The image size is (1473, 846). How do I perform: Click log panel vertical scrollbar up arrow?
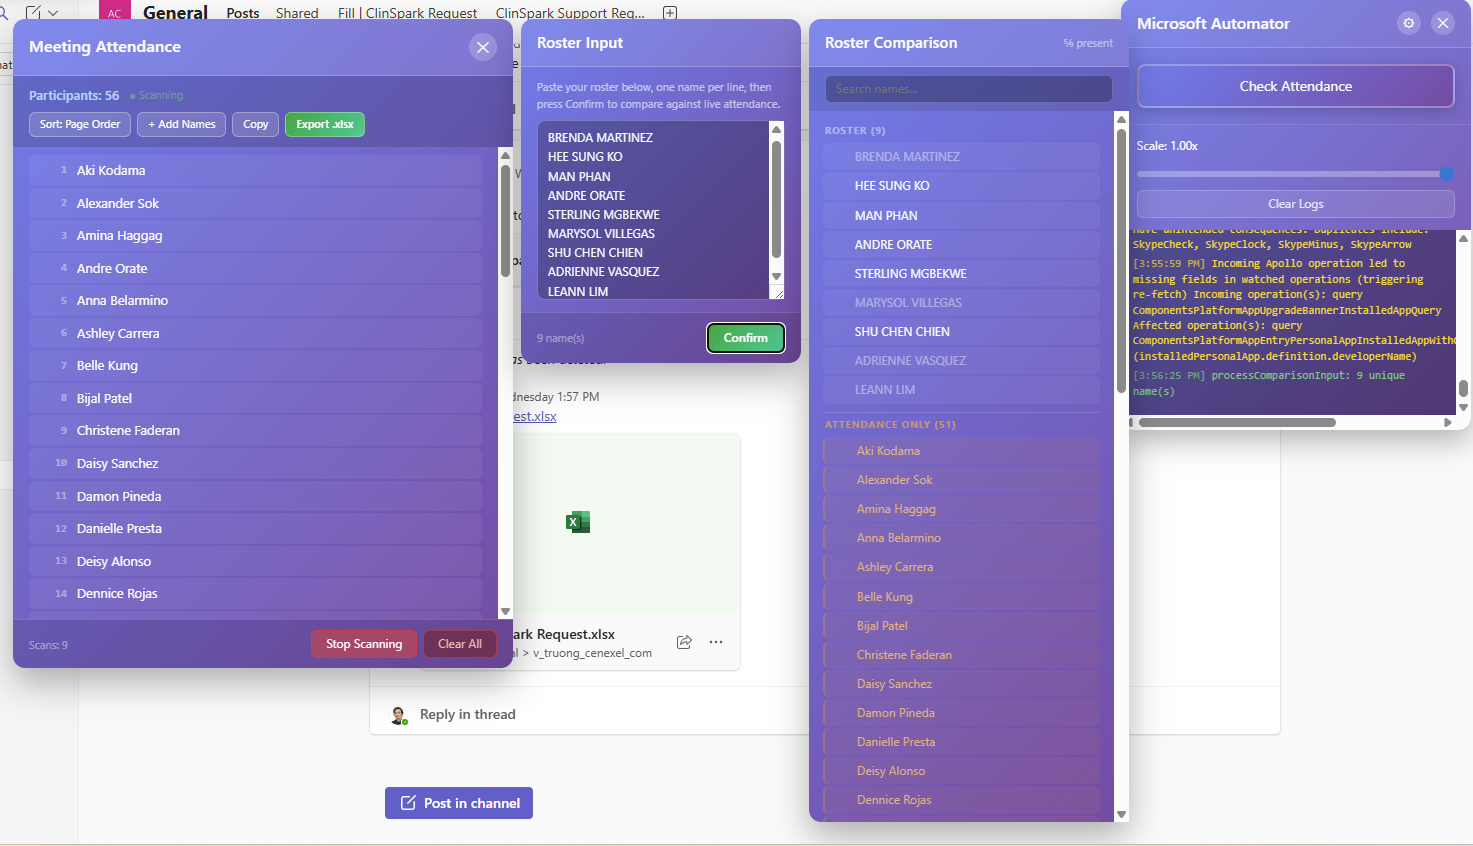point(1463,238)
